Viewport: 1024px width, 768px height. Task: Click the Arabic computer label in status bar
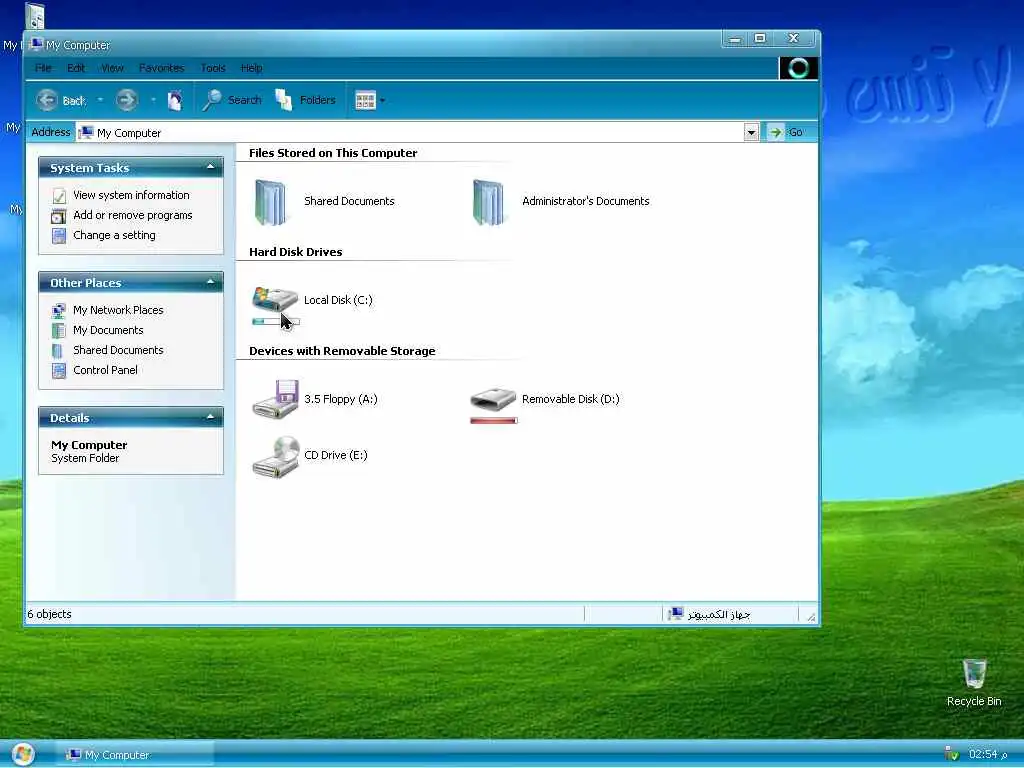coord(718,615)
